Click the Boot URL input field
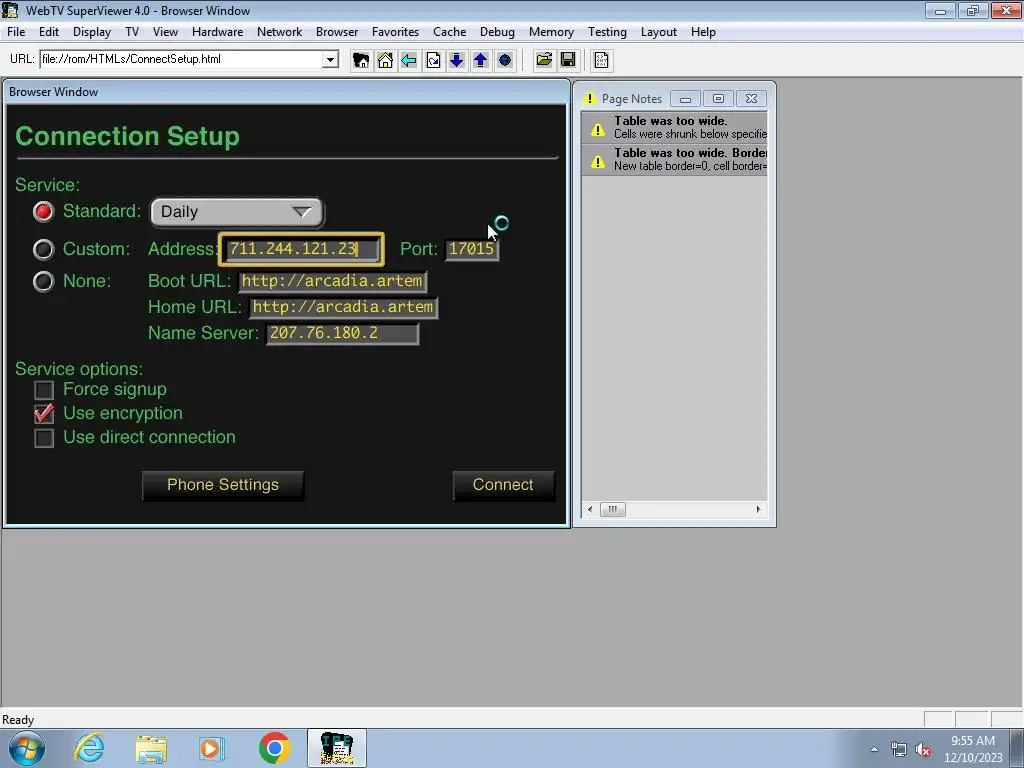Image resolution: width=1024 pixels, height=768 pixels. (x=332, y=281)
